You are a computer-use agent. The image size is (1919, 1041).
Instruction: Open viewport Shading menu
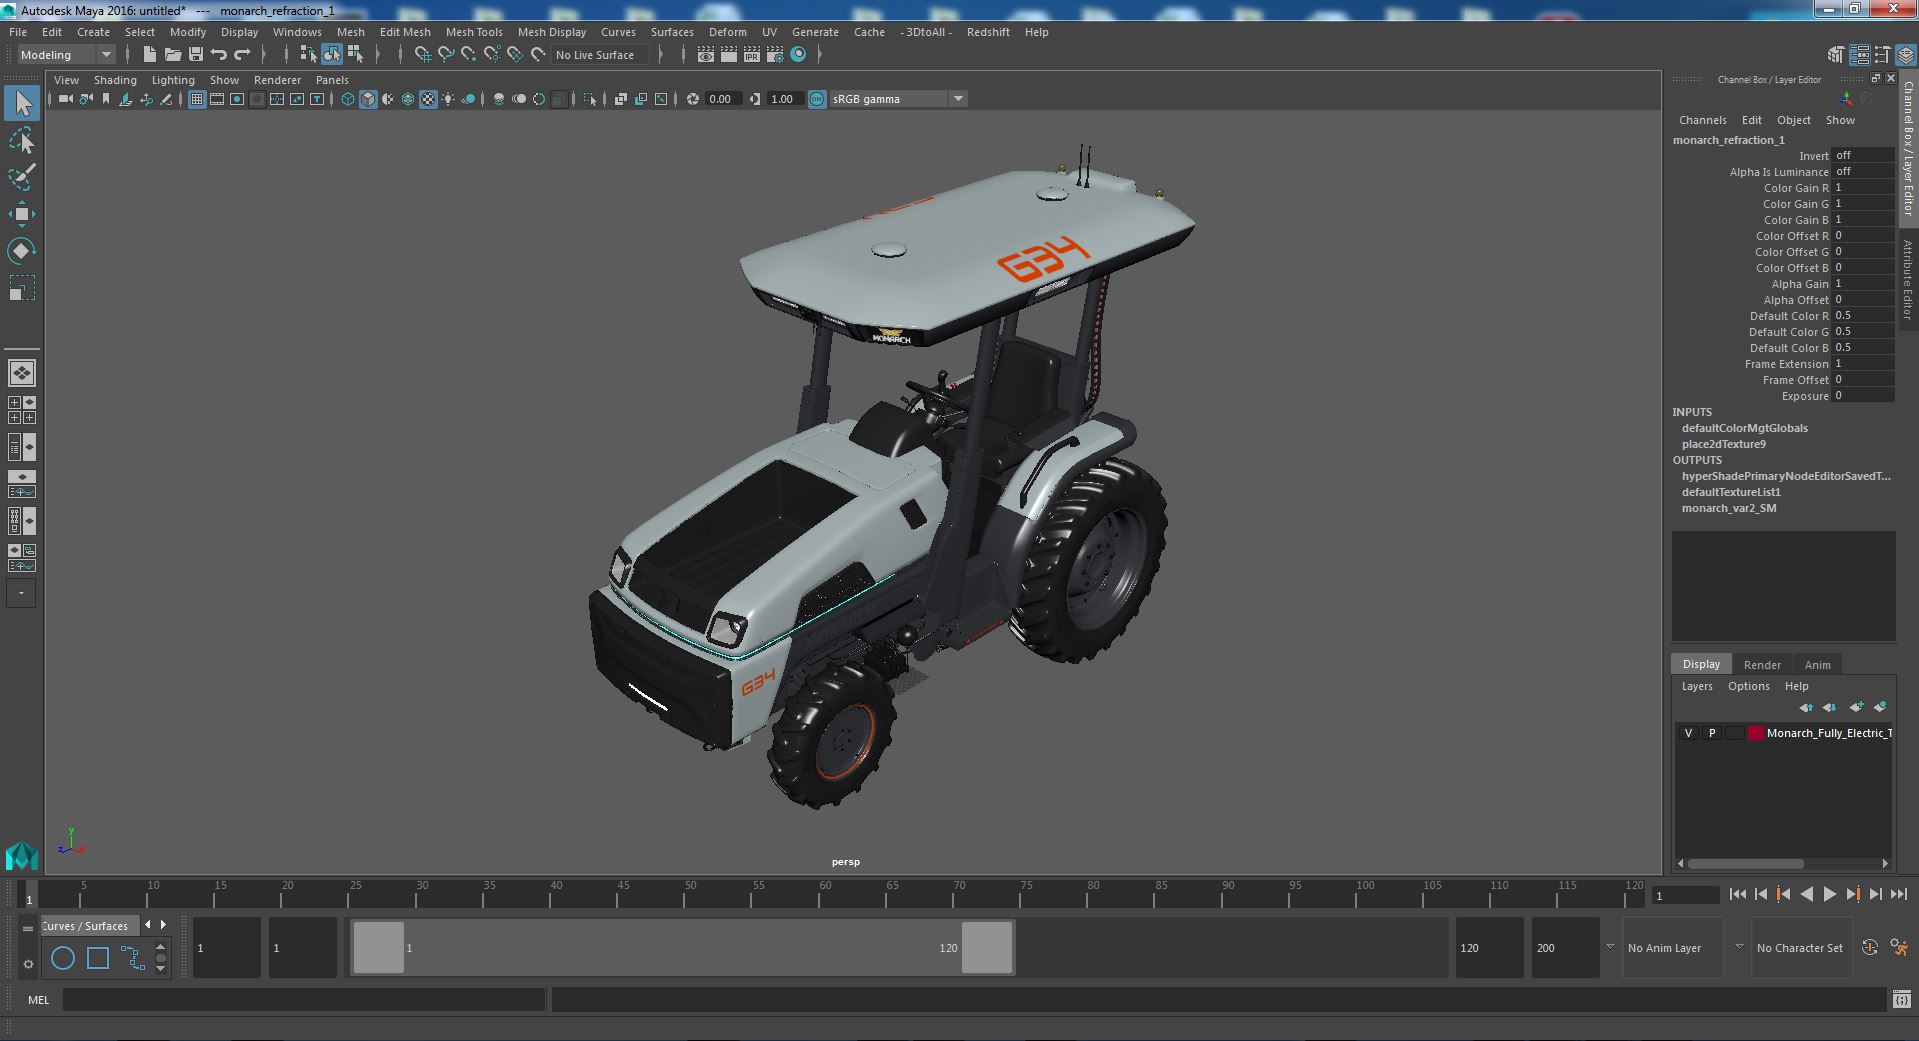pyautogui.click(x=115, y=80)
